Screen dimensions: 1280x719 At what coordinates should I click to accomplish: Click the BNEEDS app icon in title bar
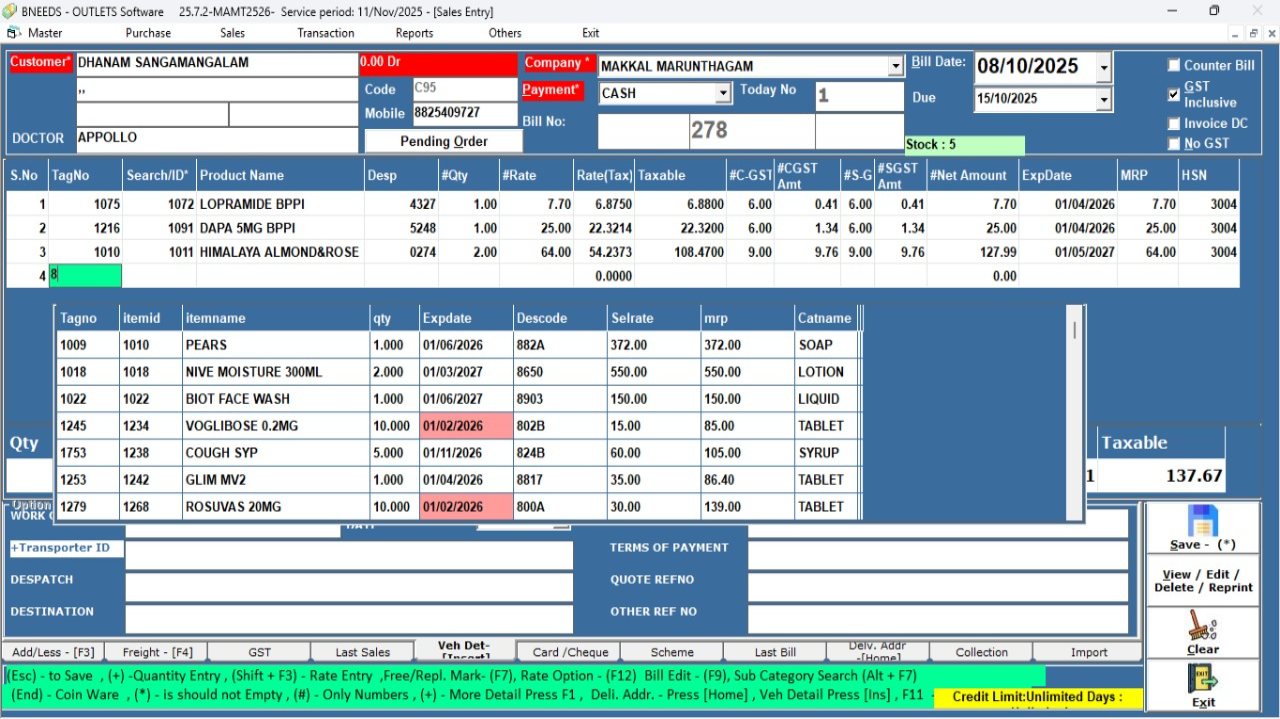click(11, 11)
